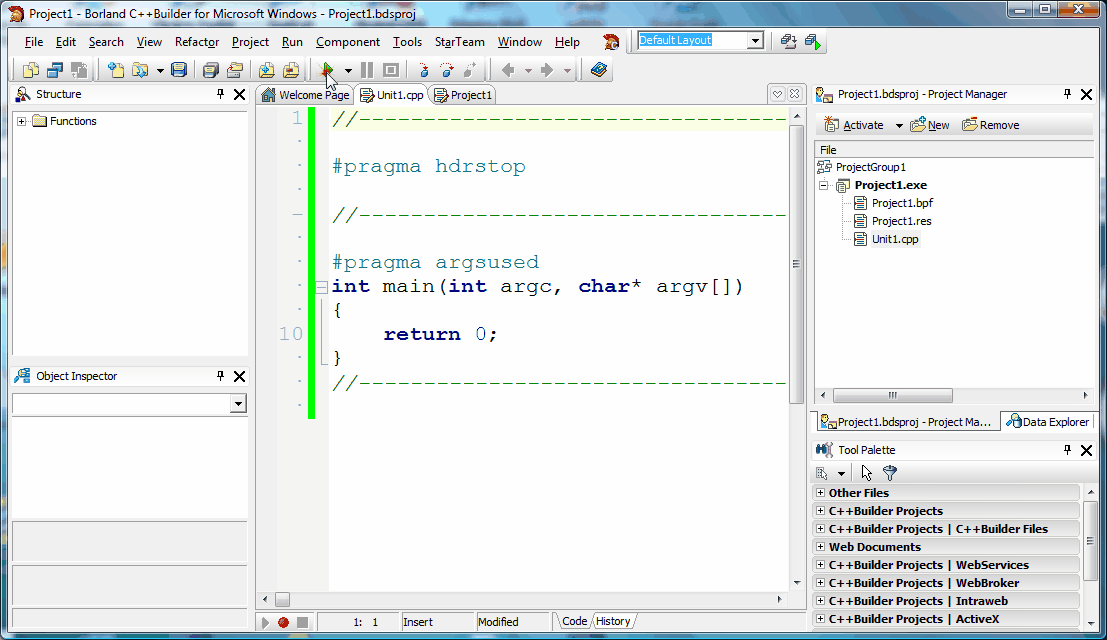Click the Program Reset stop icon
Screen dimensions: 1107x640
coord(391,70)
